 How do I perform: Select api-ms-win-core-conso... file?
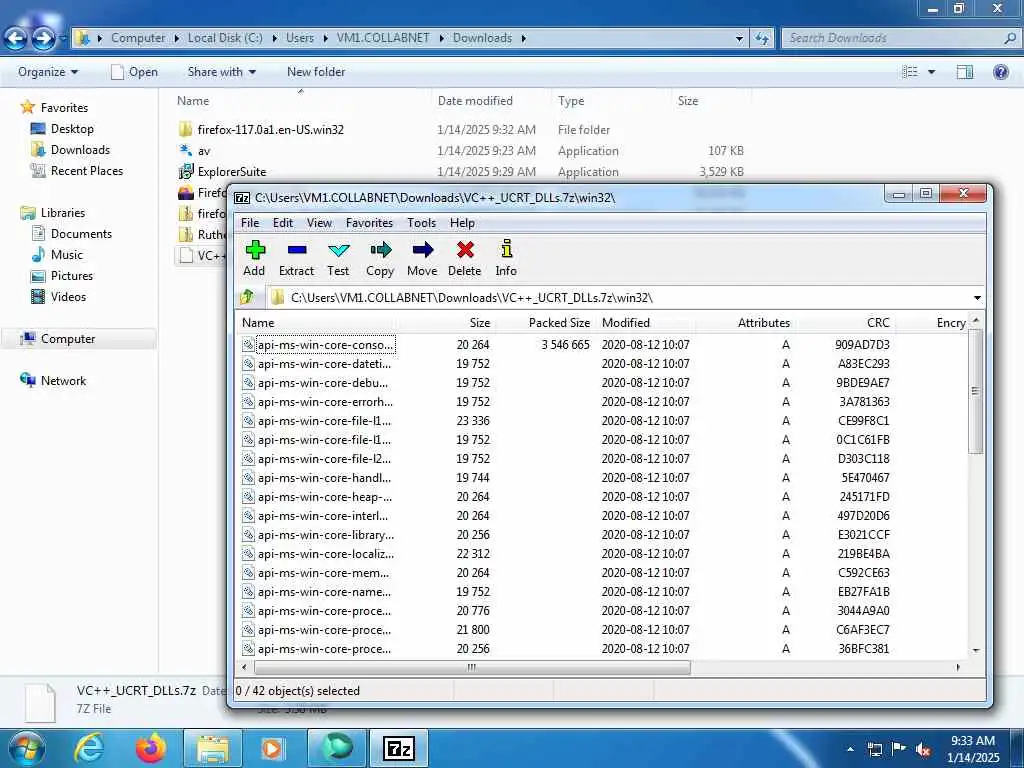point(325,345)
